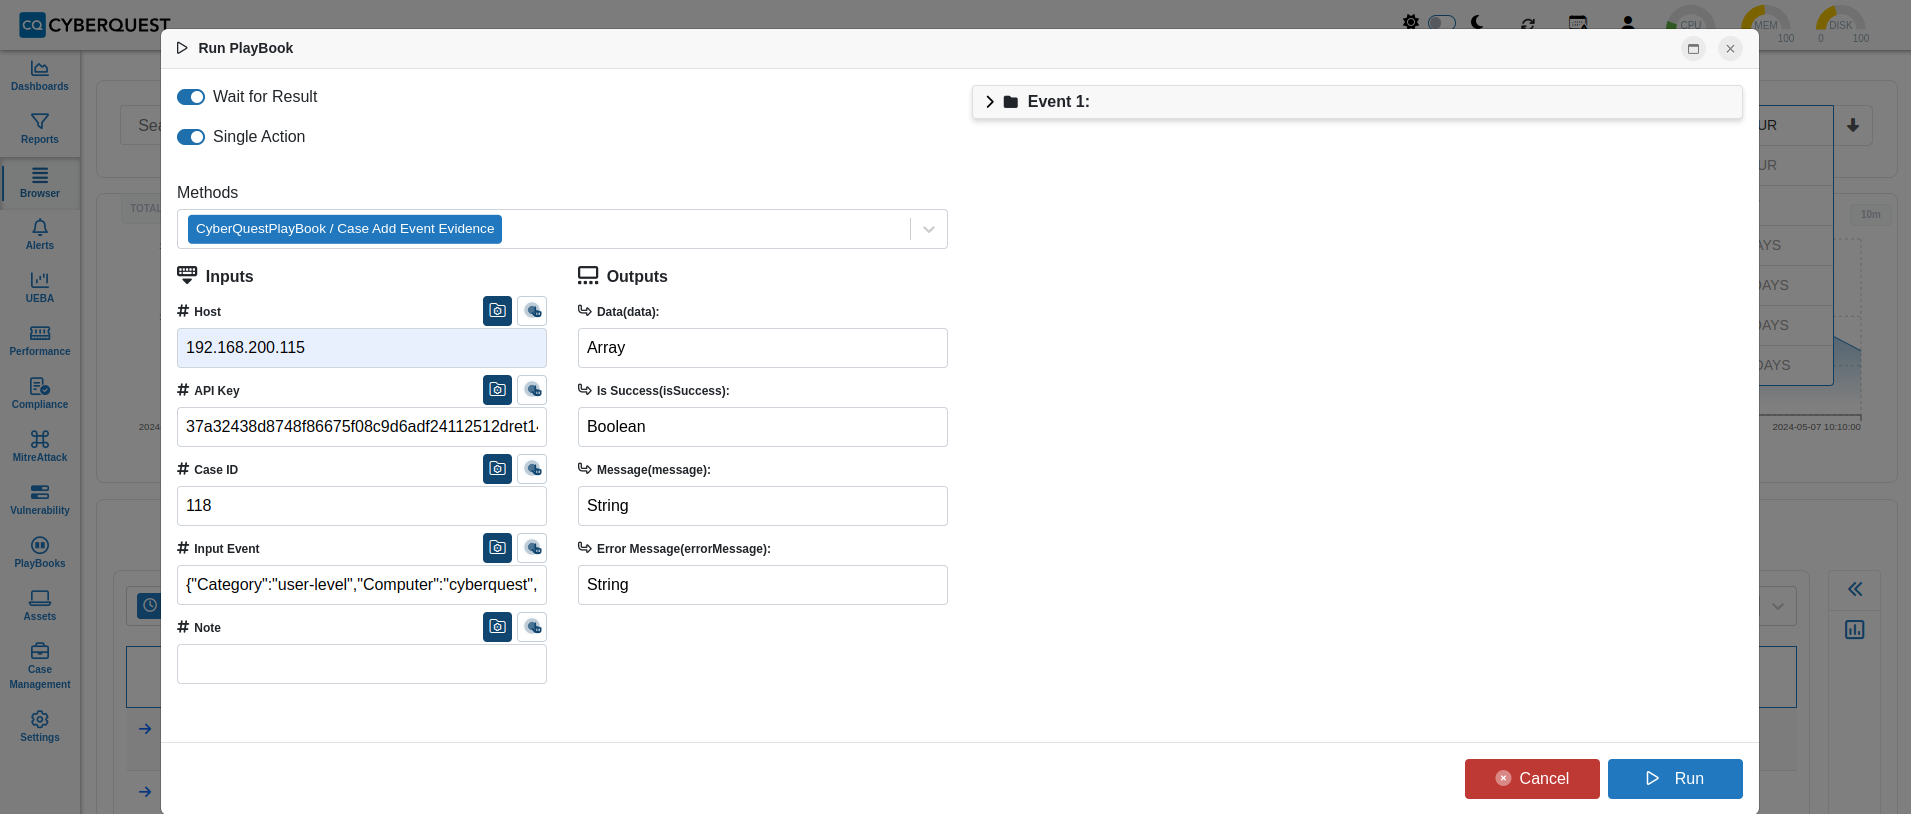Click the chart icon in right panel
This screenshot has height=814, width=1911.
point(1855,629)
